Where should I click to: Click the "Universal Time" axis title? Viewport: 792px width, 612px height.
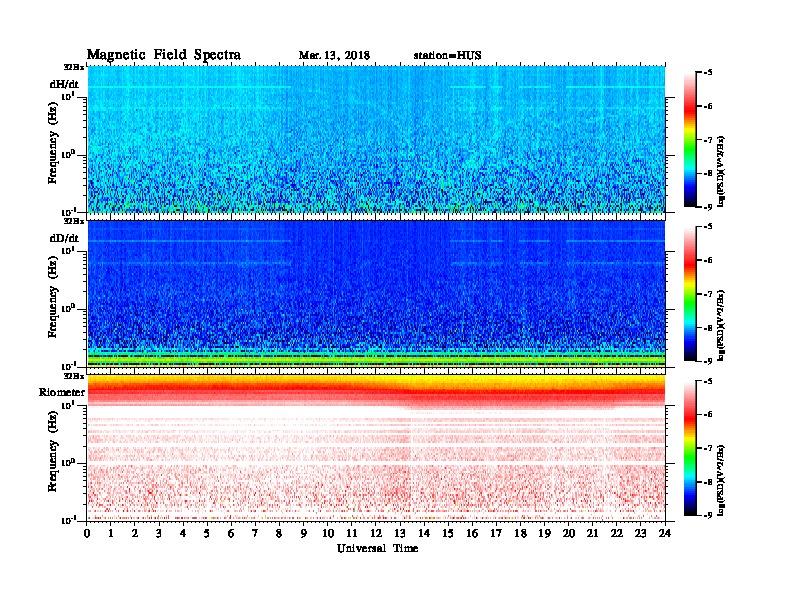coord(377,548)
